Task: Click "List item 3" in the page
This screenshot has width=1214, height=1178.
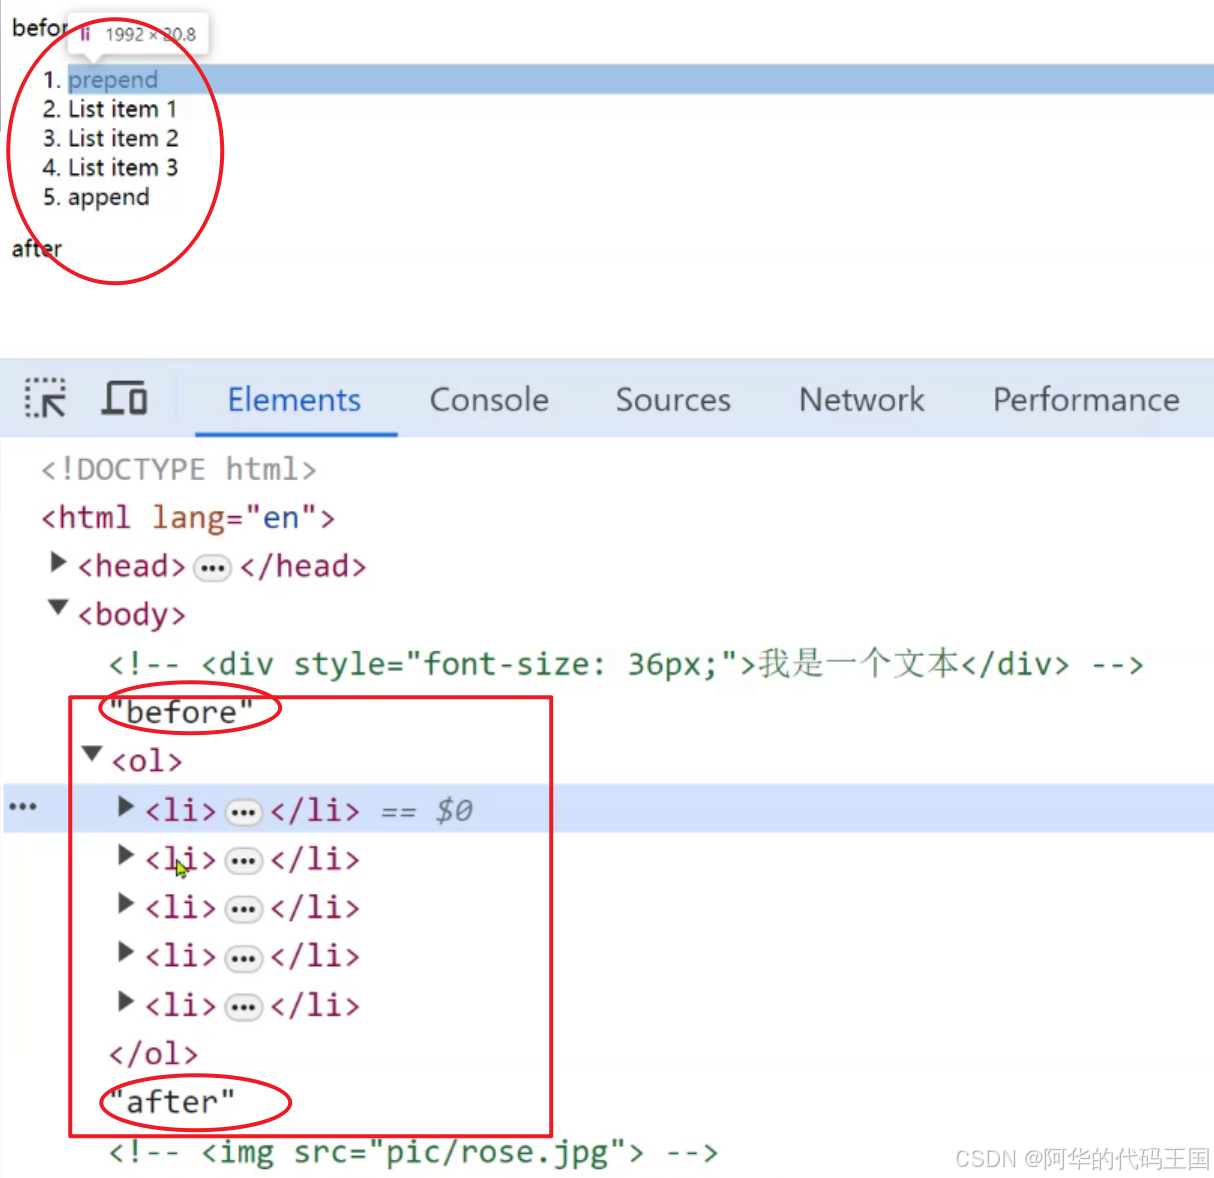Action: pyautogui.click(x=123, y=167)
